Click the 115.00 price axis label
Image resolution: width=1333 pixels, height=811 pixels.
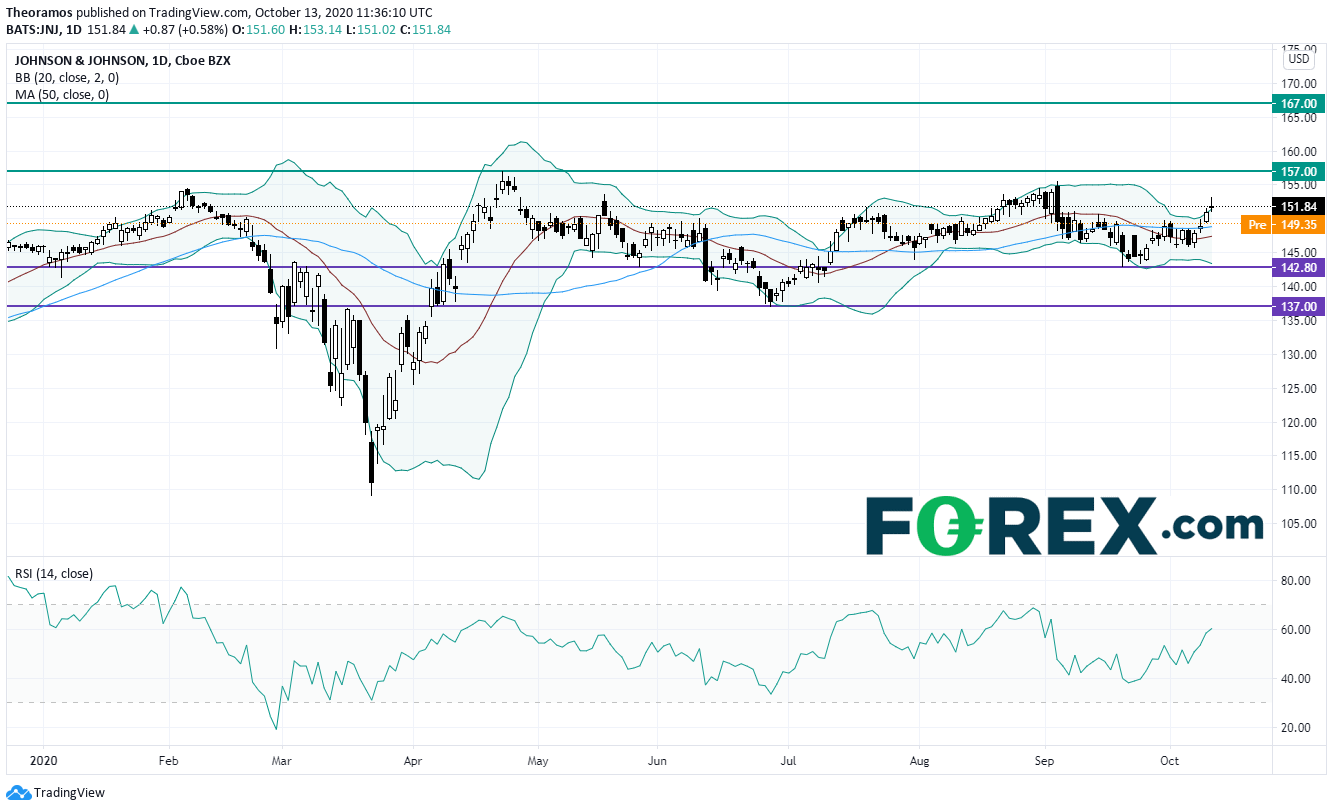coord(1297,456)
